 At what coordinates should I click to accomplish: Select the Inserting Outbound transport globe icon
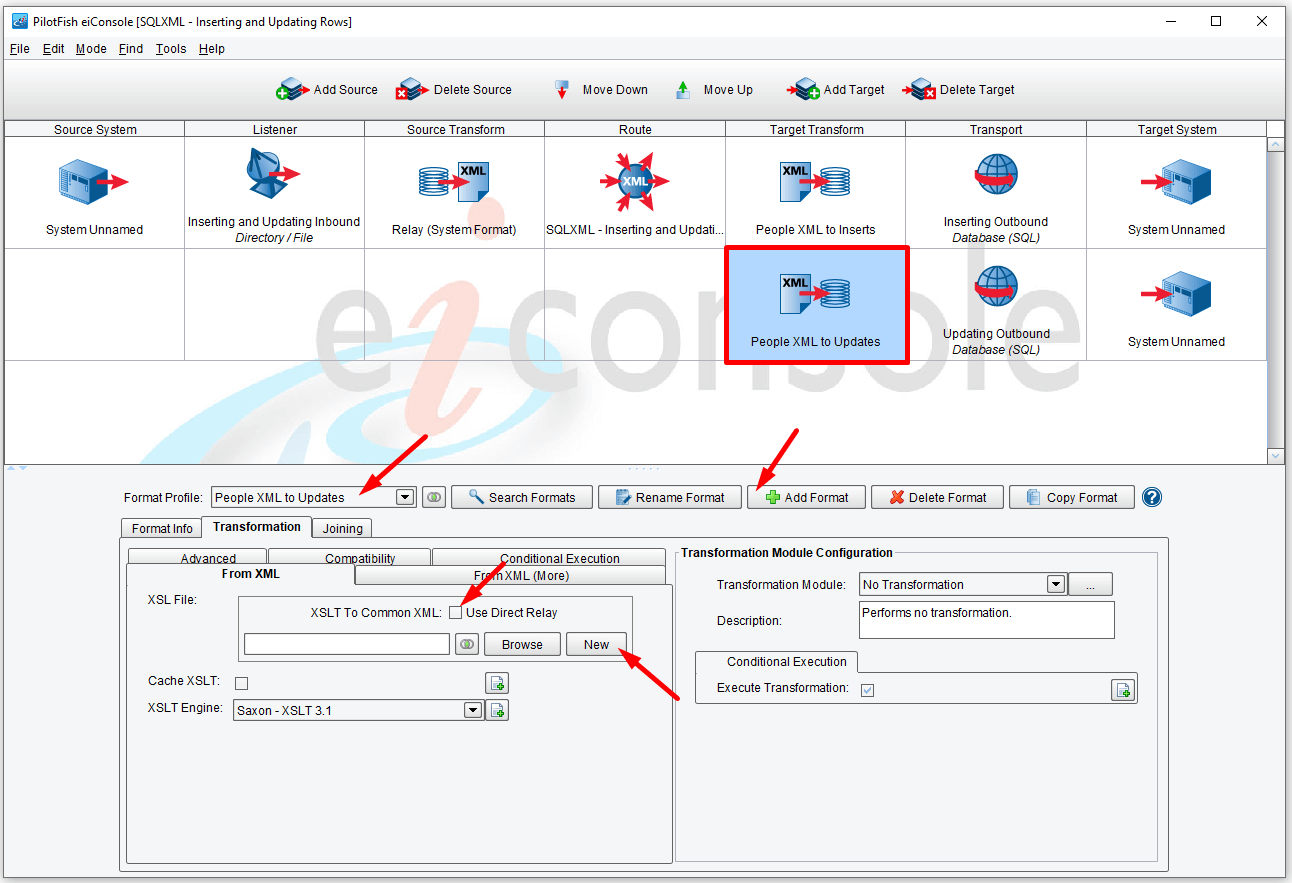point(995,175)
